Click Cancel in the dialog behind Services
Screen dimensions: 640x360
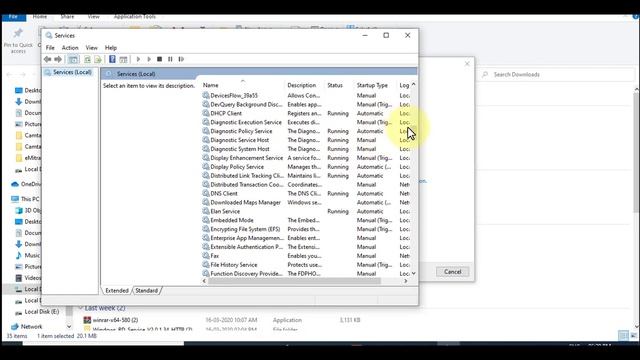(453, 272)
